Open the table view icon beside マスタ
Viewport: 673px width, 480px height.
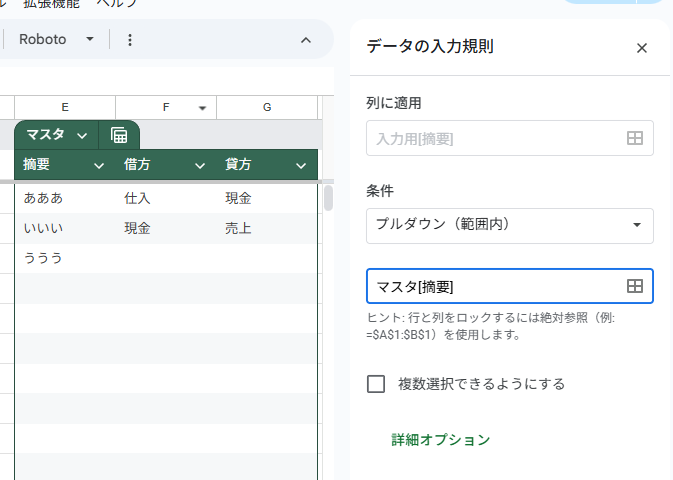coord(119,135)
